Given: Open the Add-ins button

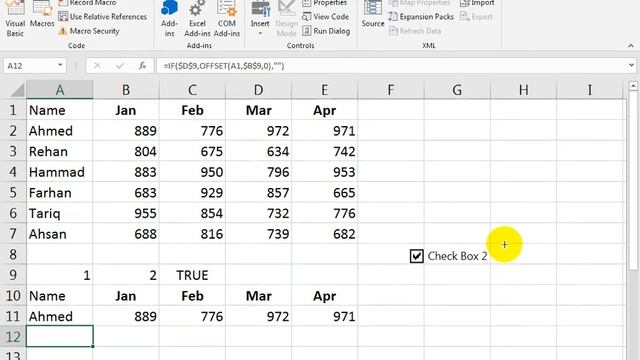Looking at the screenshot, I should 169,19.
